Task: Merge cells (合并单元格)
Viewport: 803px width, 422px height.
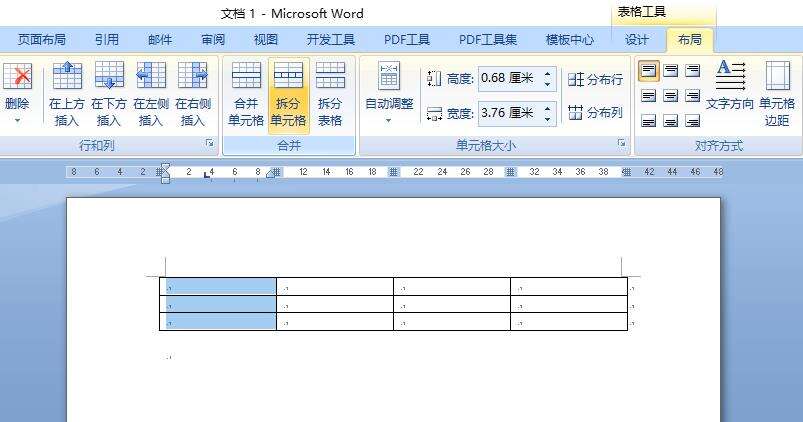Action: point(246,93)
